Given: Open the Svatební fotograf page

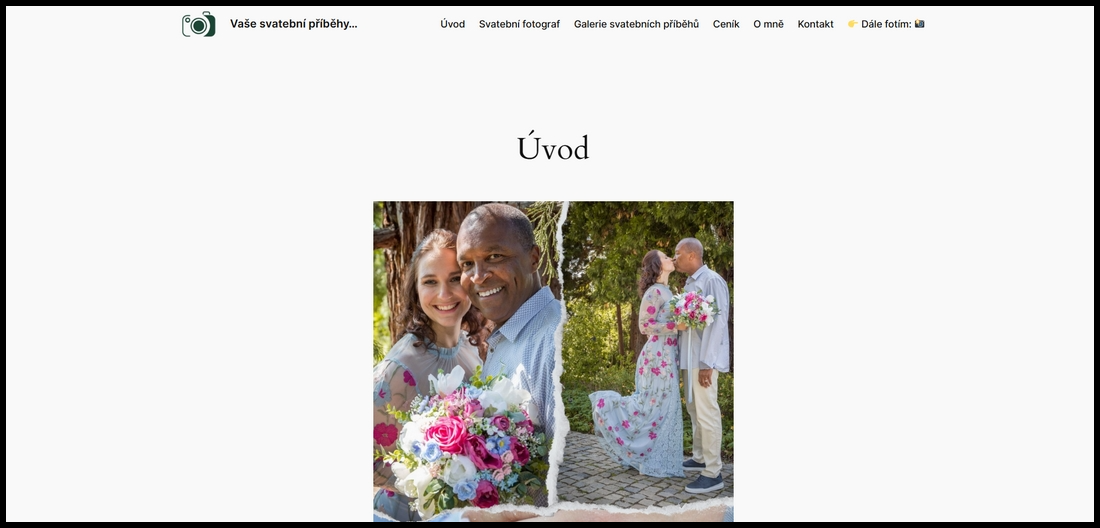Looking at the screenshot, I should point(519,24).
